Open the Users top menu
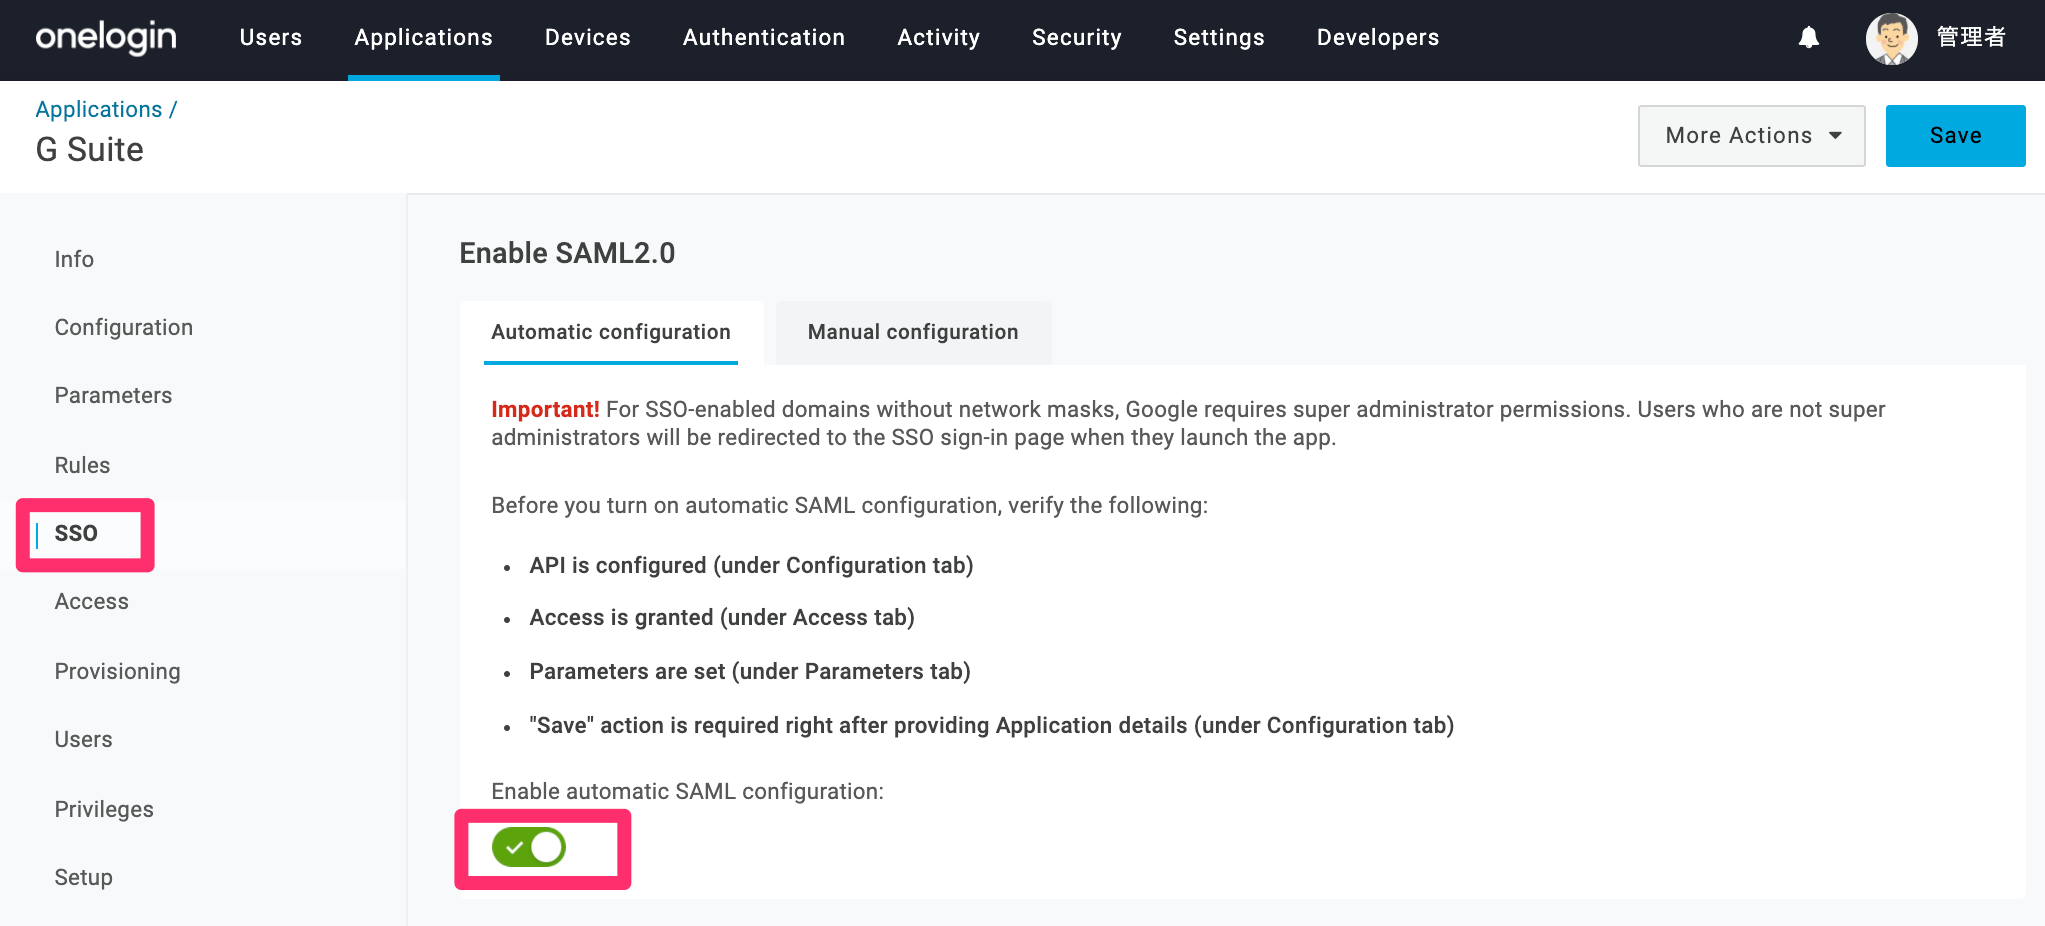The image size is (2045, 926). tap(271, 38)
